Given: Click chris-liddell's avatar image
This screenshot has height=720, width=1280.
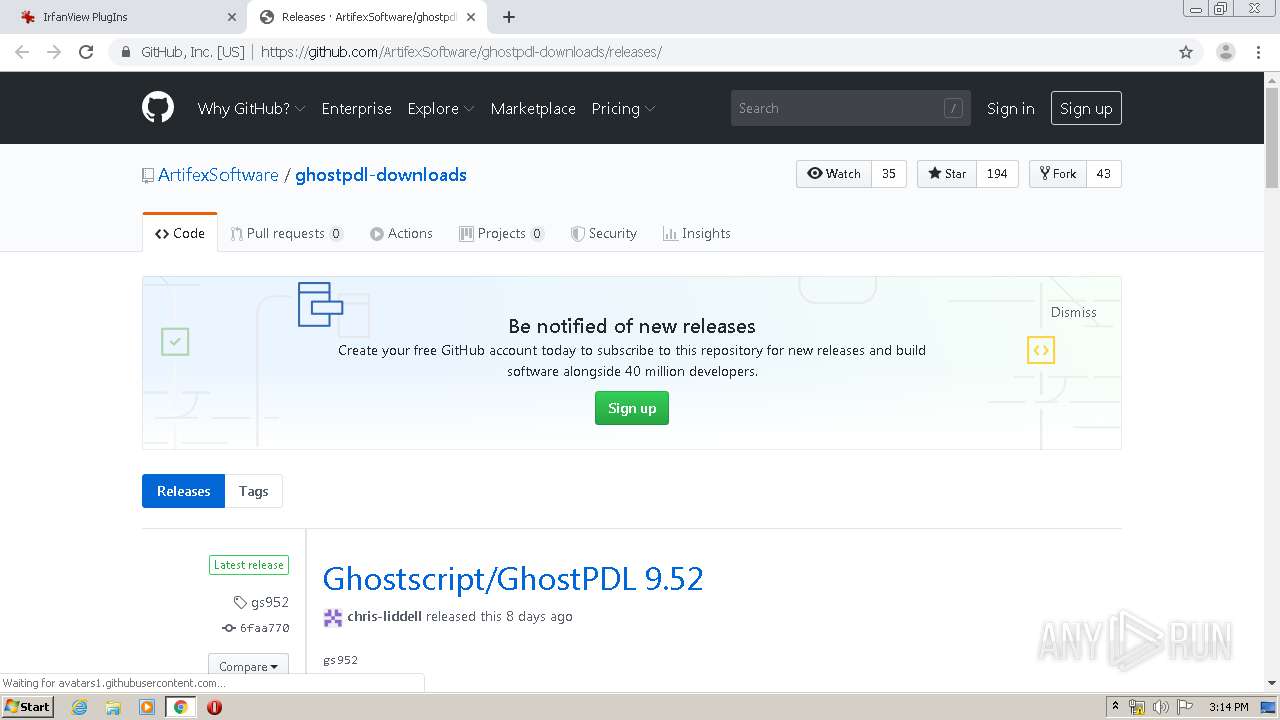Looking at the screenshot, I should pyautogui.click(x=333, y=617).
